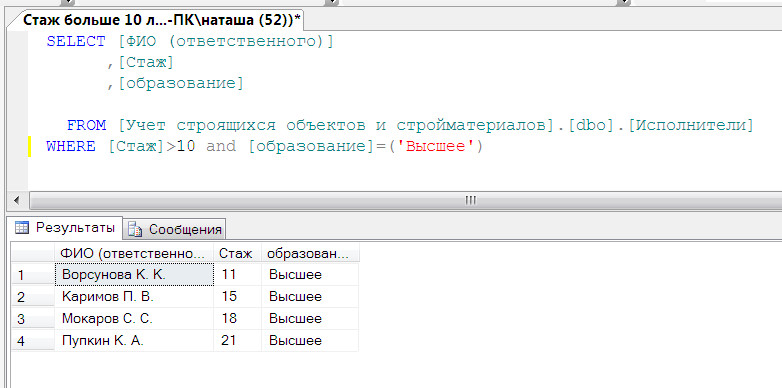
Task: Select row header number 2
Action: click(x=33, y=296)
